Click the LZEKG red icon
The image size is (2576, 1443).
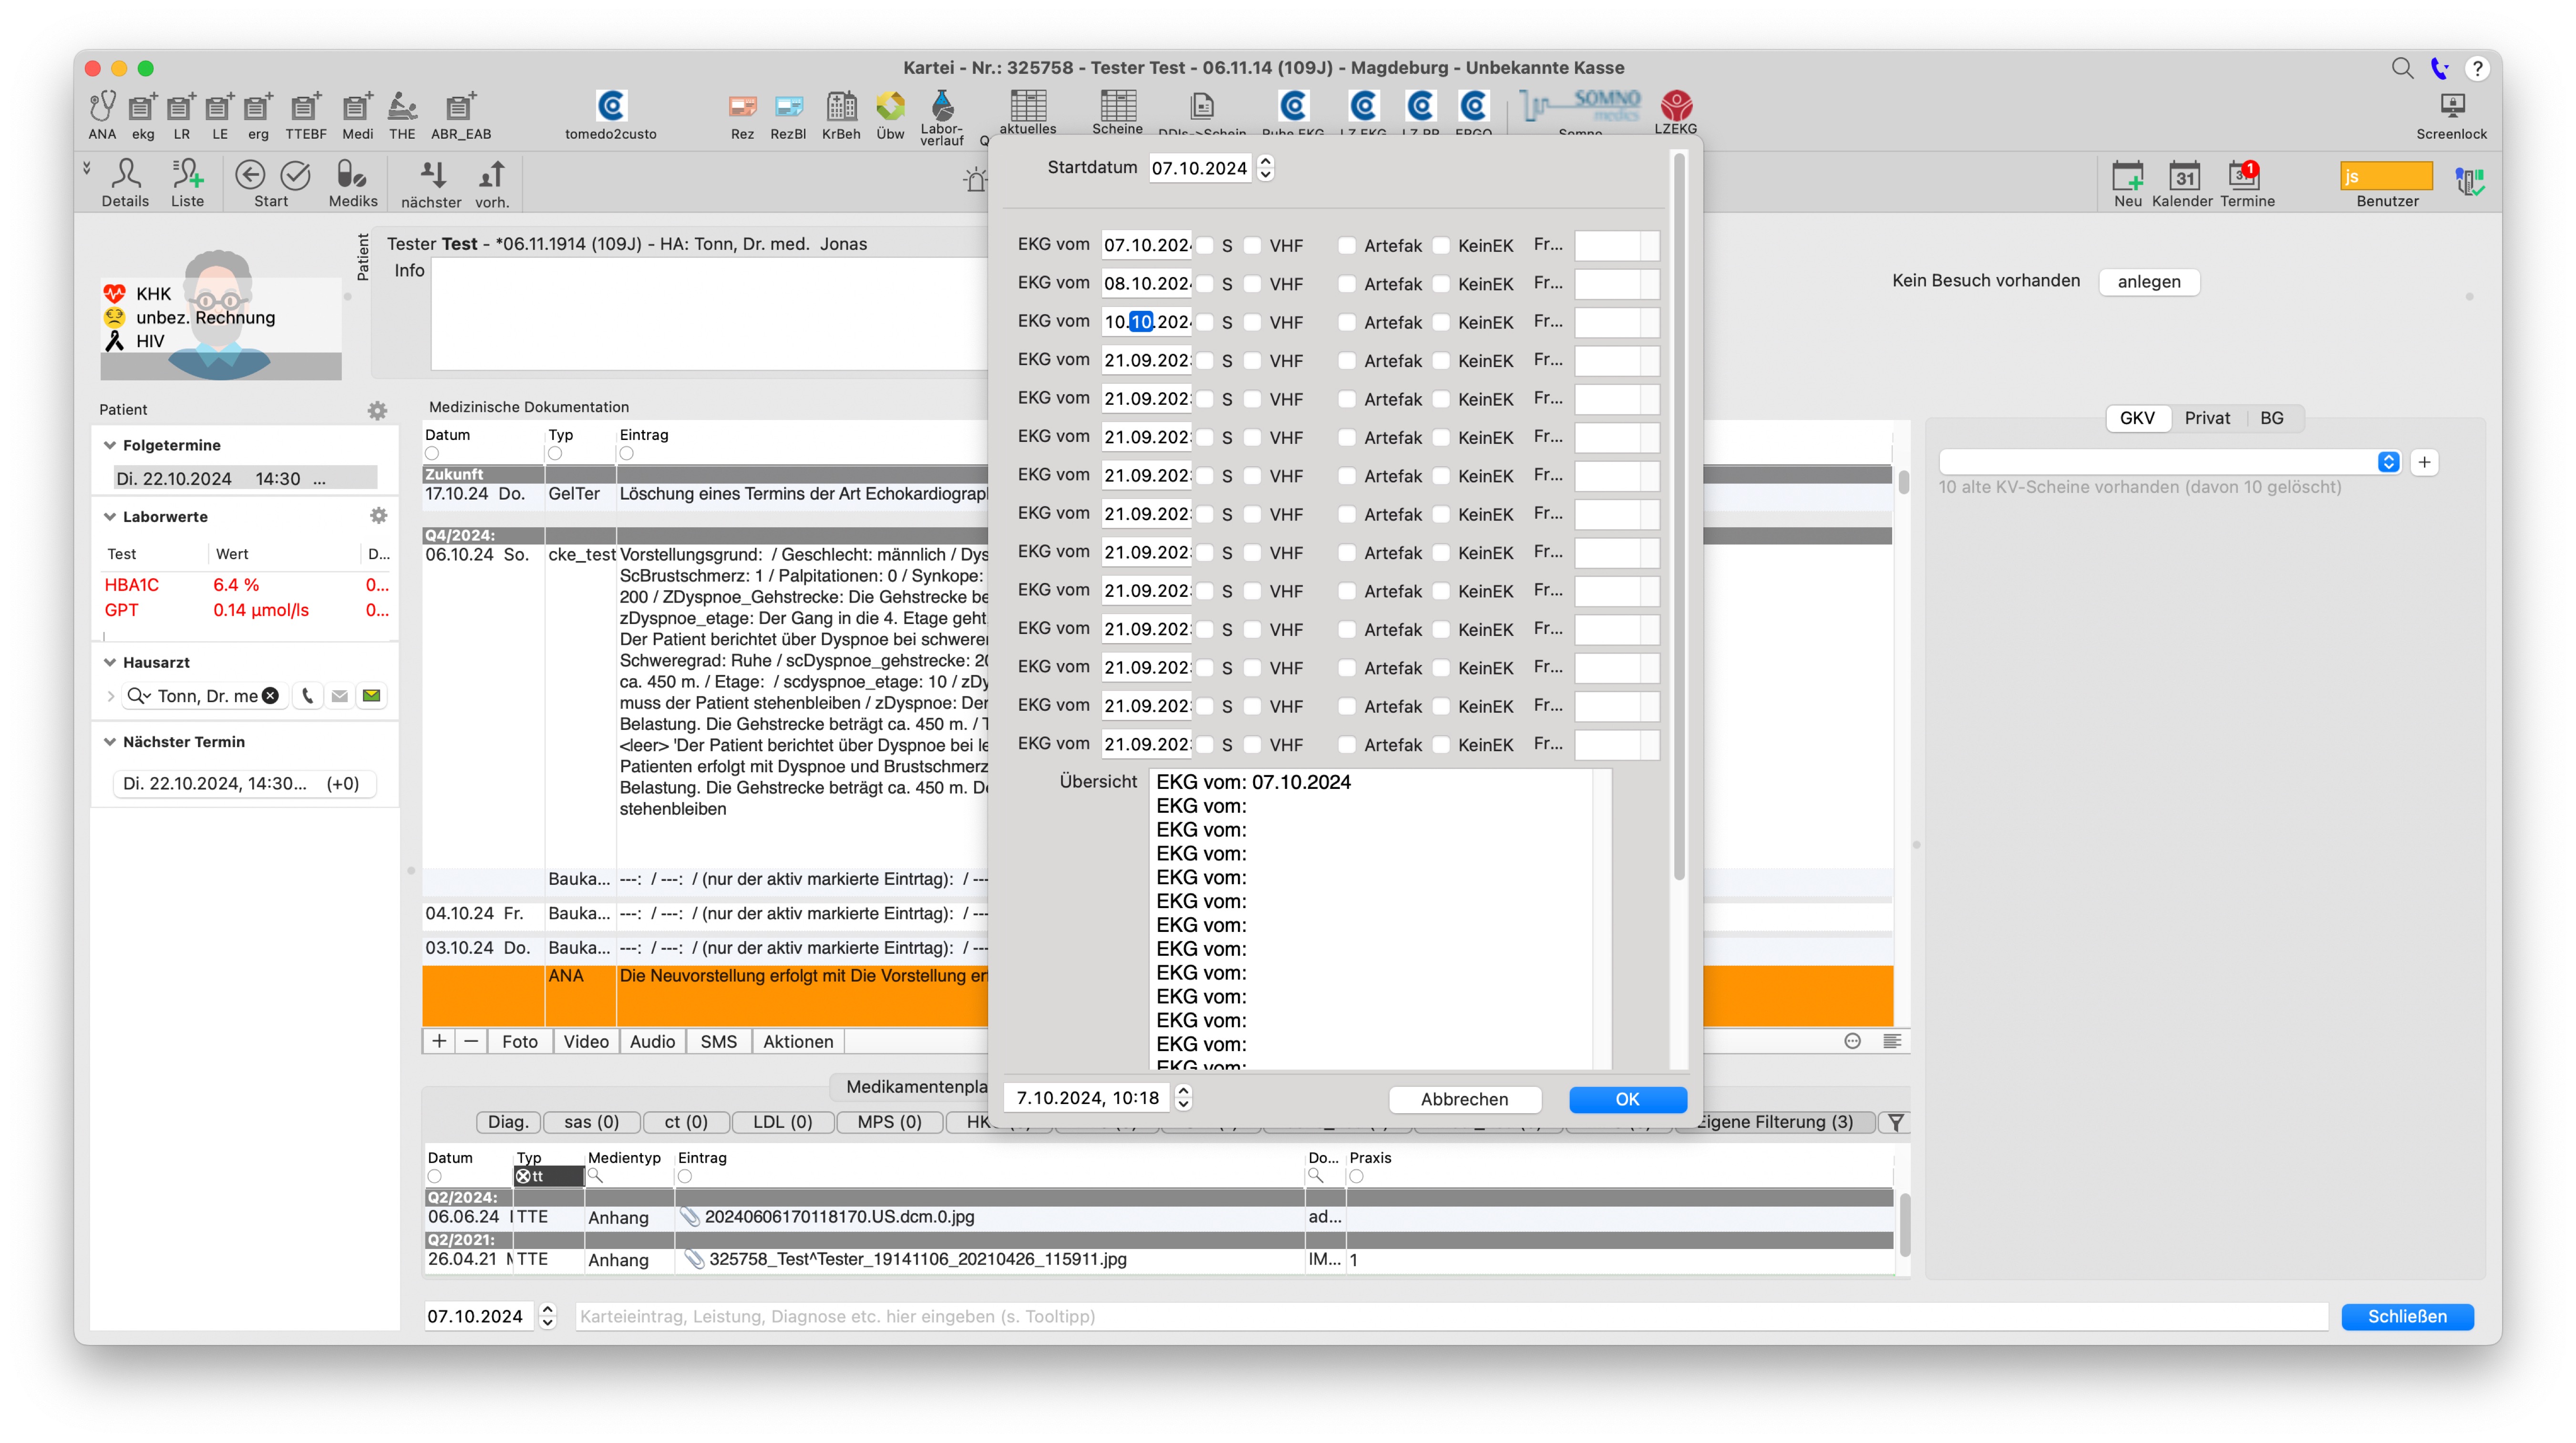[x=1676, y=105]
